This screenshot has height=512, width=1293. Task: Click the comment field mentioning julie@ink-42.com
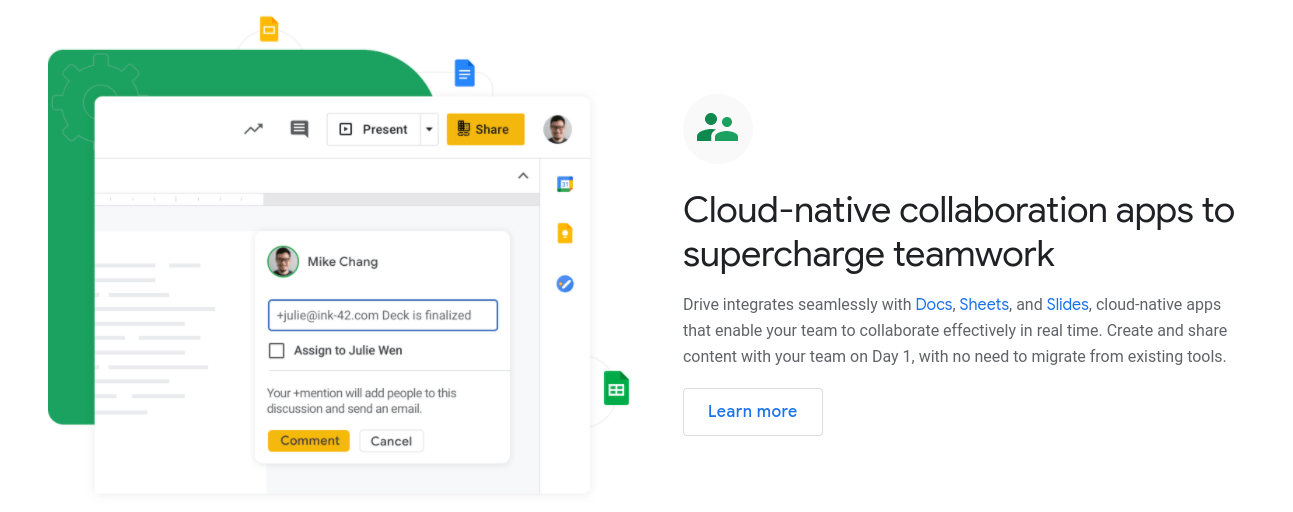(383, 315)
